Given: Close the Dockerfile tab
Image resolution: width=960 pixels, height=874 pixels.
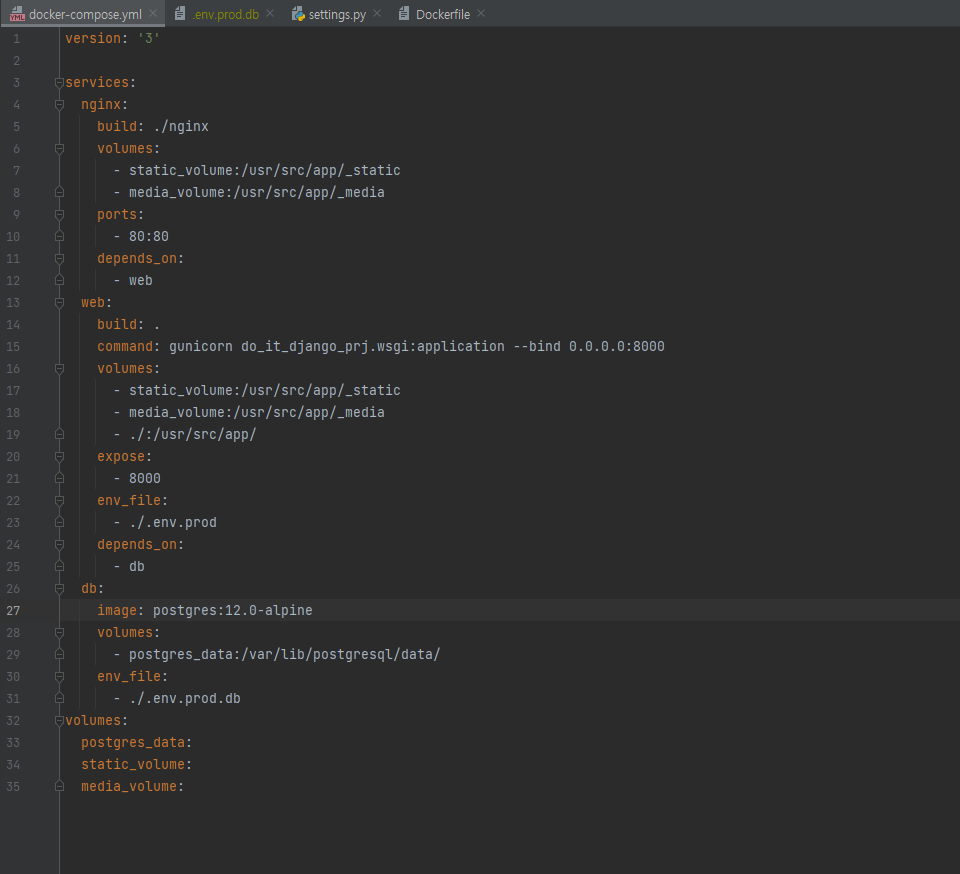Looking at the screenshot, I should (x=481, y=13).
